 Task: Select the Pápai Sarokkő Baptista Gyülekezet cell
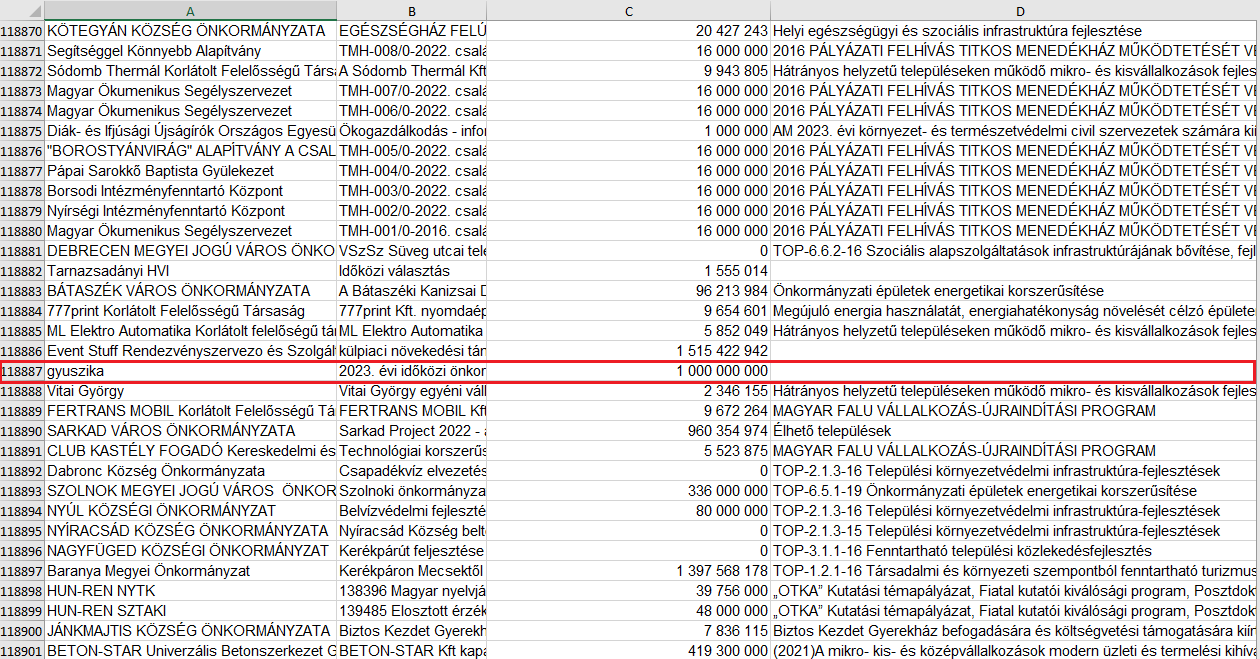[190, 171]
